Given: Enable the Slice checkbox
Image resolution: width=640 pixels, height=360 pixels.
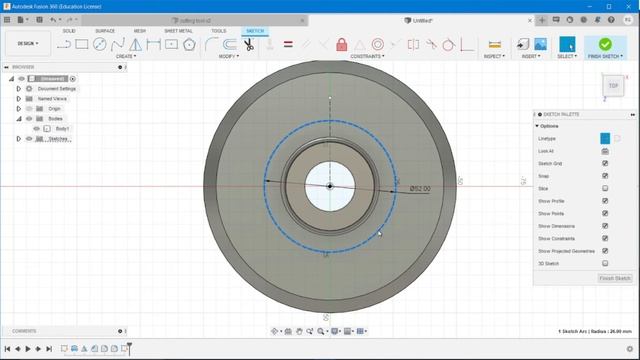Looking at the screenshot, I should coord(605,189).
